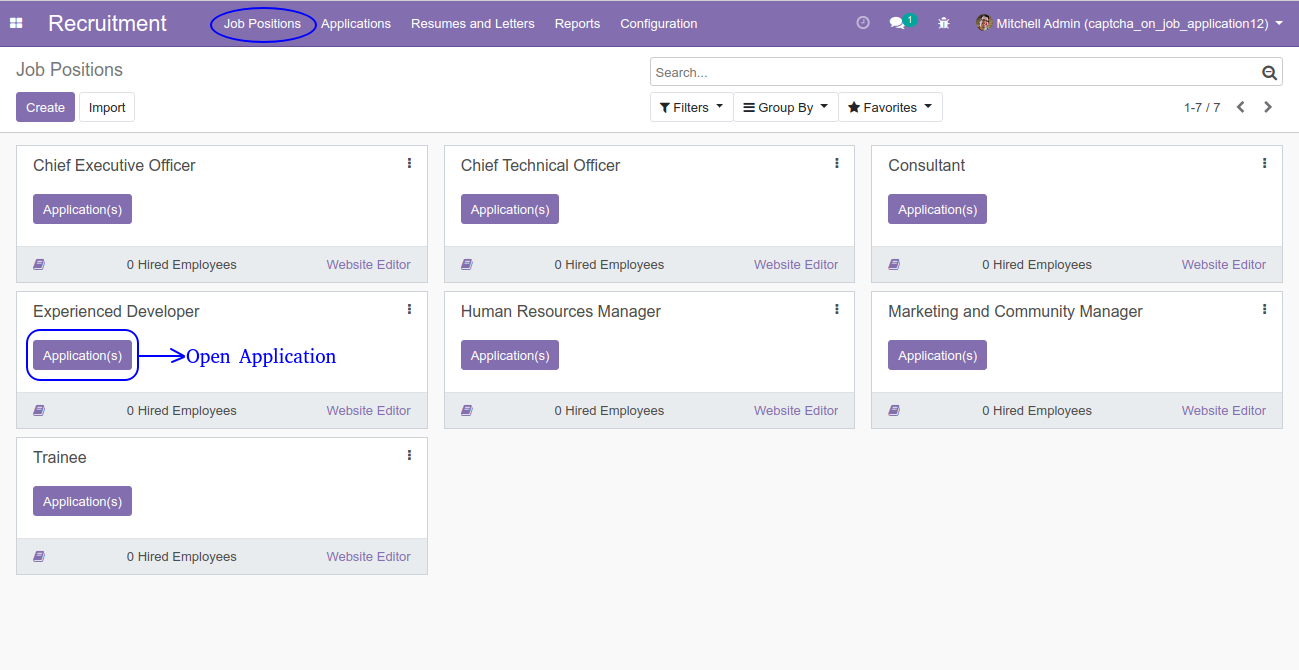Click "0 Hired Employees" on Consultant card

(x=1037, y=265)
